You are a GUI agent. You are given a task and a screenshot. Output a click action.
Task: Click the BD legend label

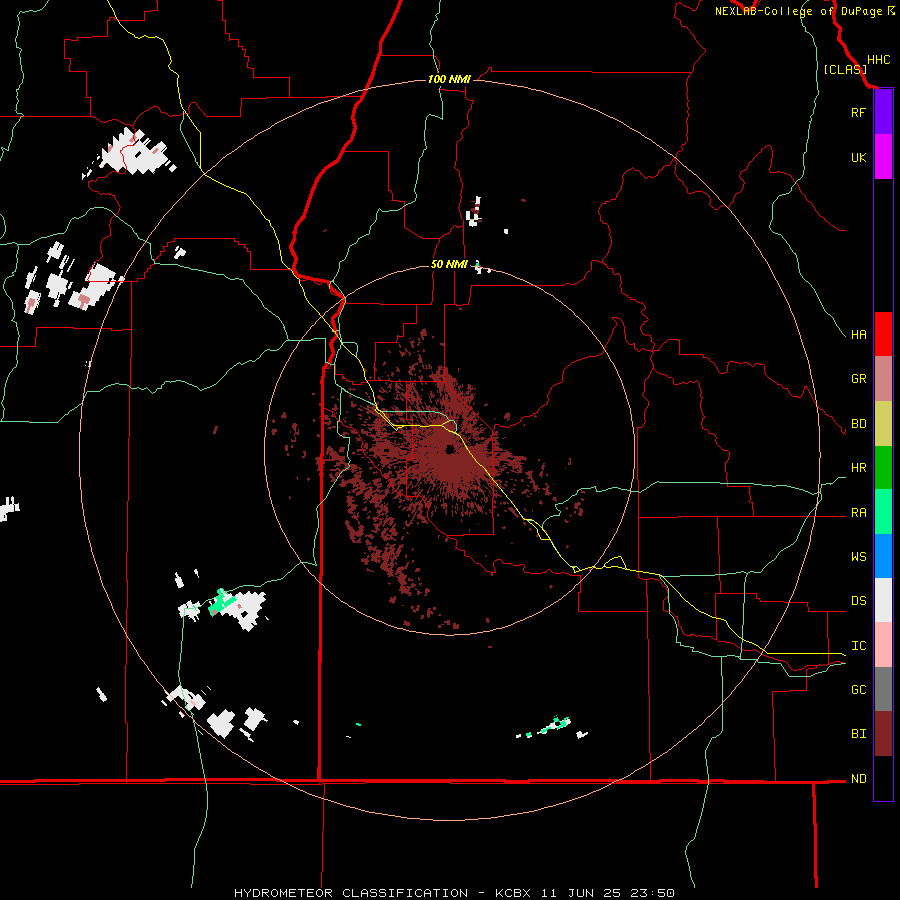pos(858,424)
